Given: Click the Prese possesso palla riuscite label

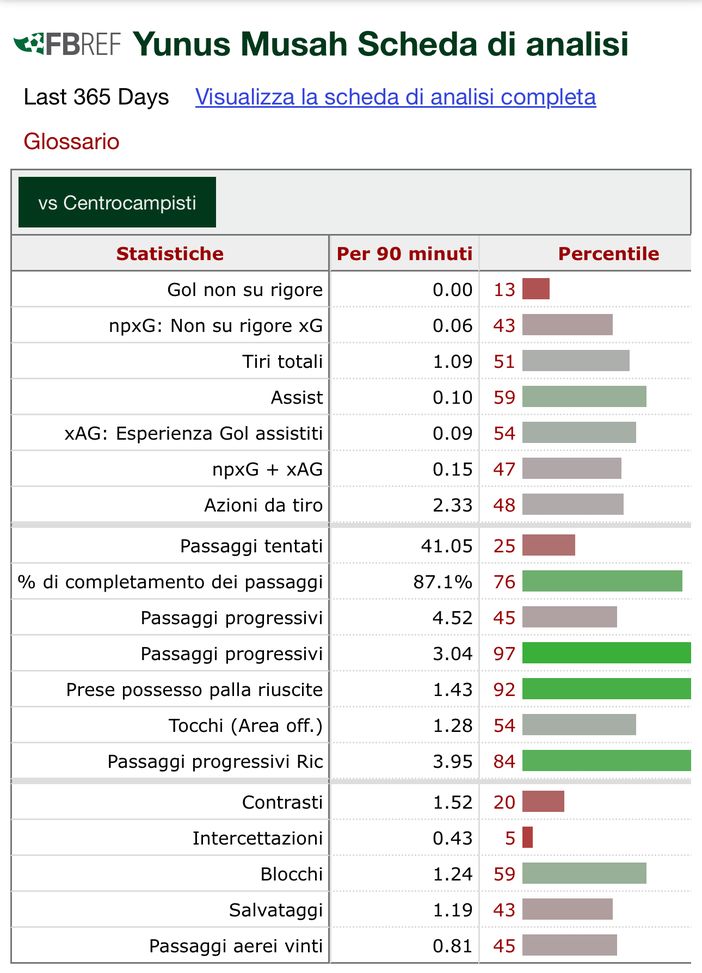Looking at the screenshot, I should [194, 690].
